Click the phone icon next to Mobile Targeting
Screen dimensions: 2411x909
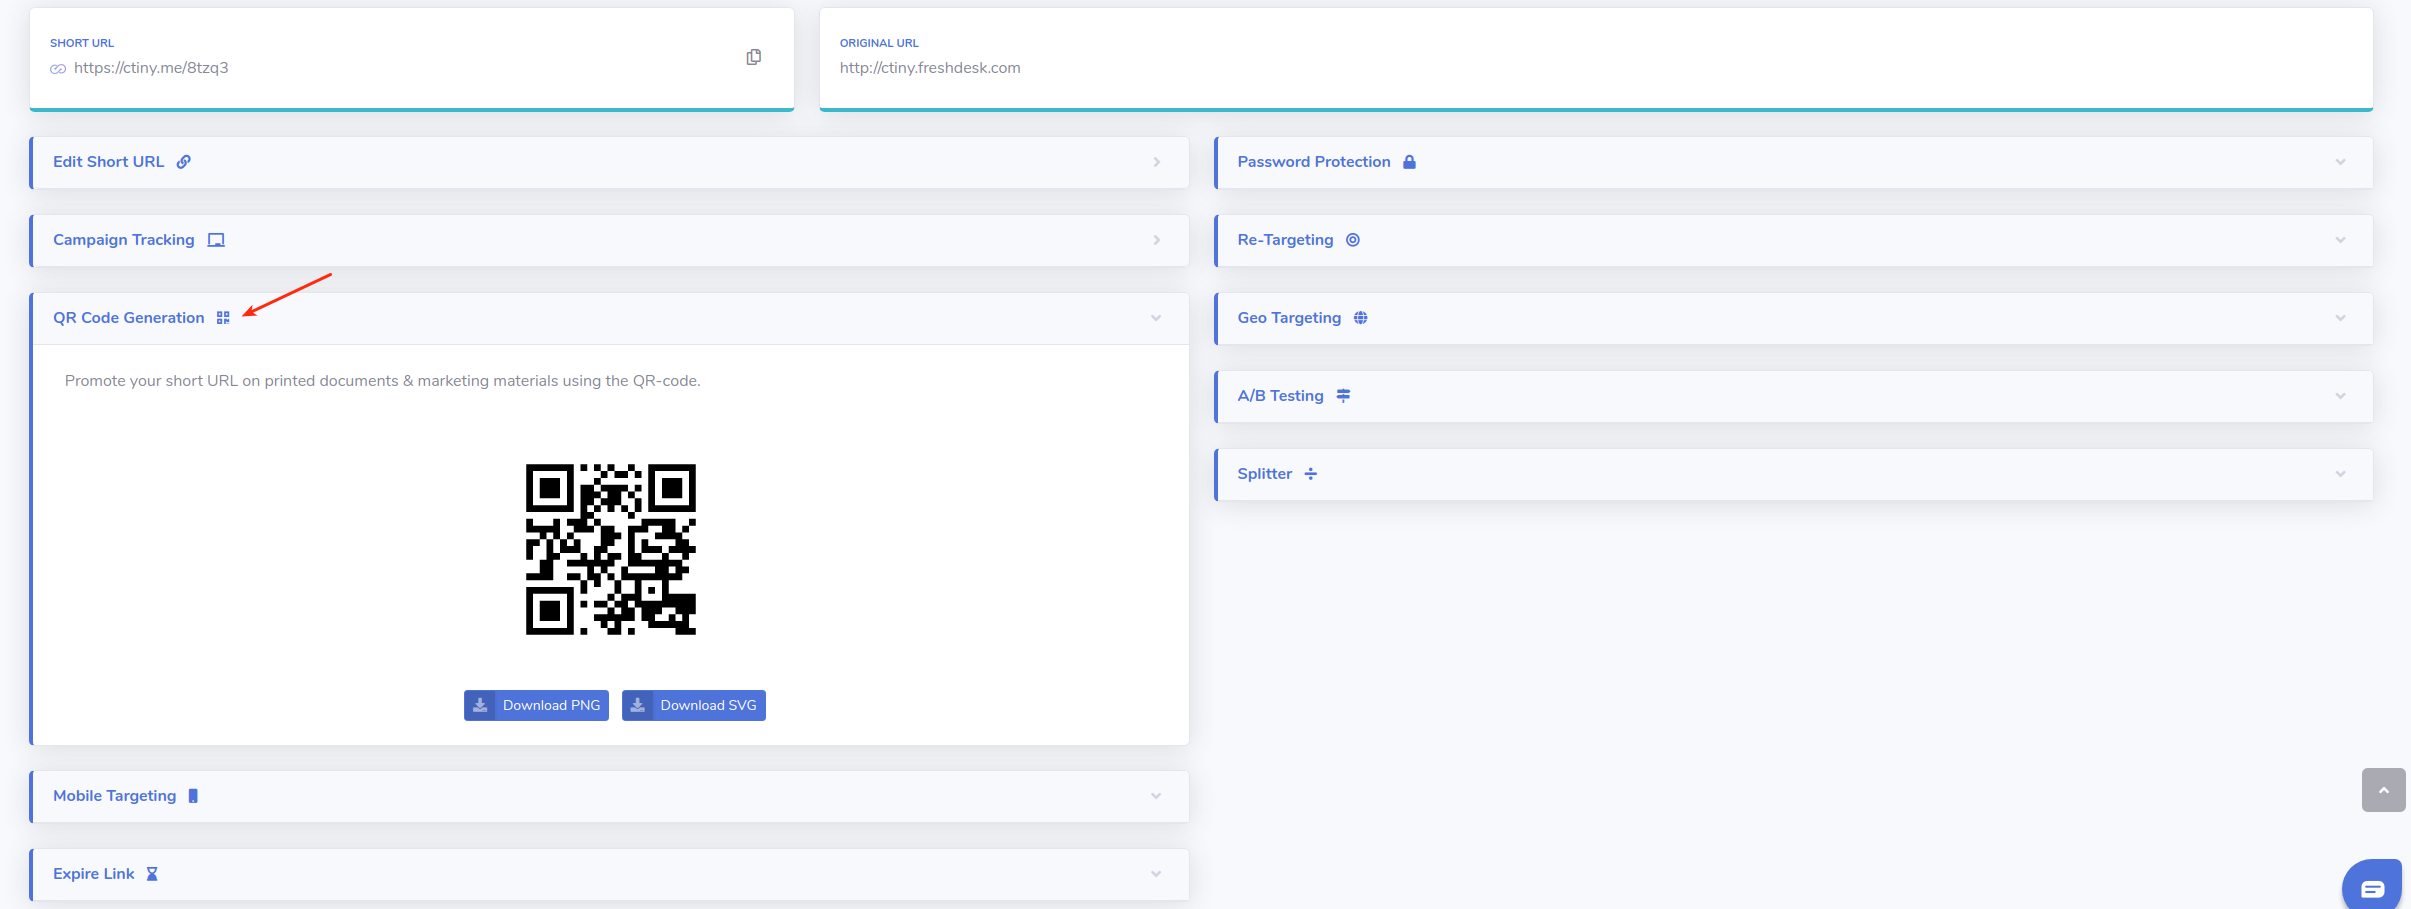[193, 796]
